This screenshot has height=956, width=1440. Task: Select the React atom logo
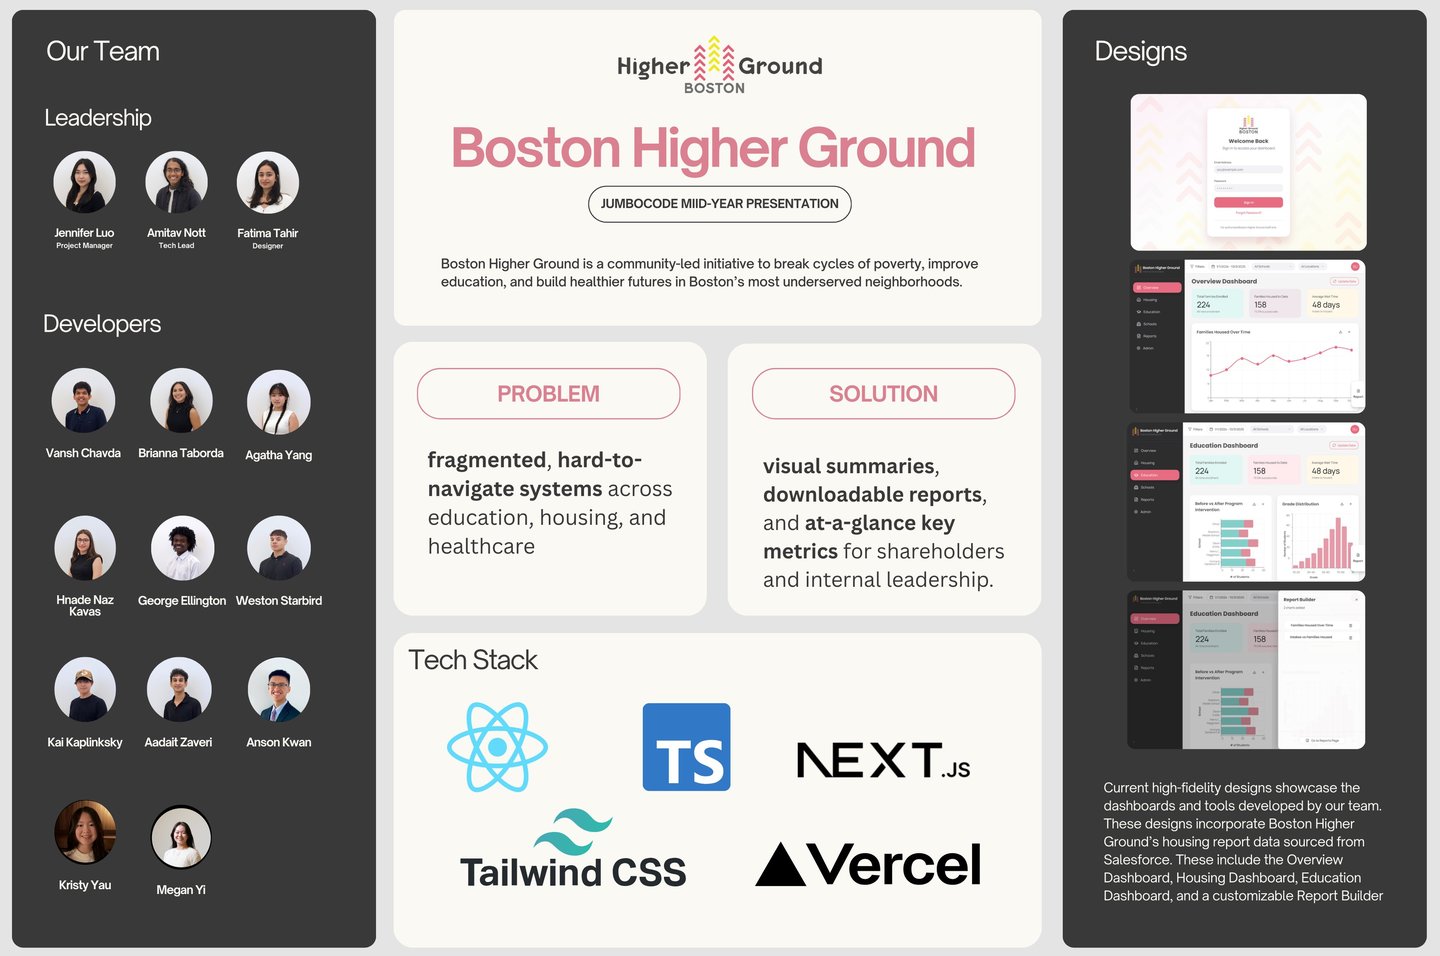[x=497, y=747]
